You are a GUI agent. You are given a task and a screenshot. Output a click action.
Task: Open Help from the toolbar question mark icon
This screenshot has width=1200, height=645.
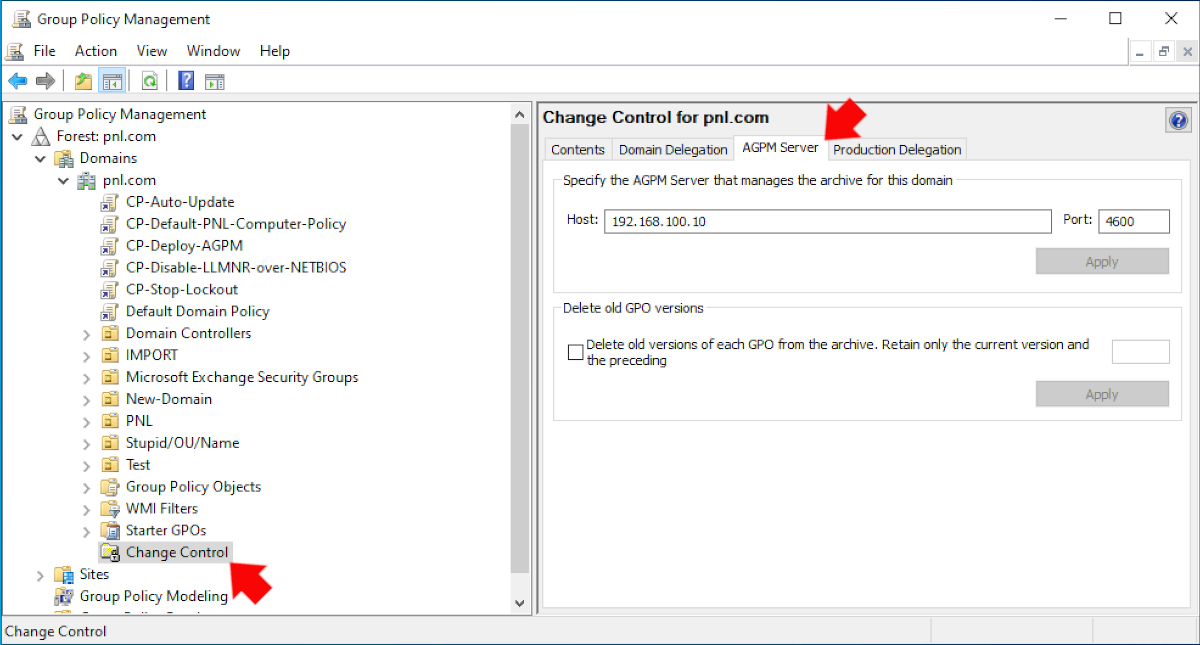tap(186, 81)
